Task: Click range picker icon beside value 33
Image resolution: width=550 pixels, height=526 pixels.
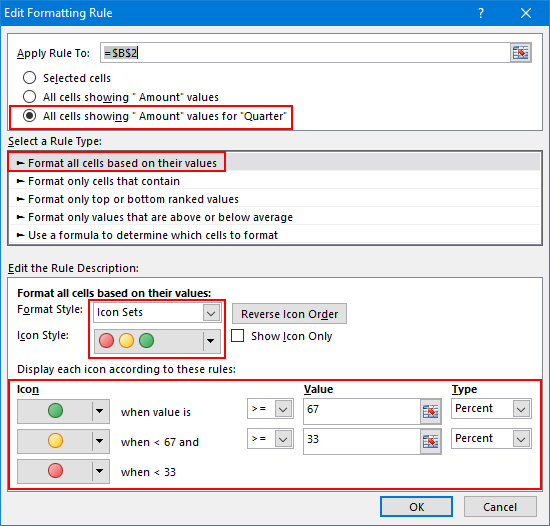Action: pos(430,441)
